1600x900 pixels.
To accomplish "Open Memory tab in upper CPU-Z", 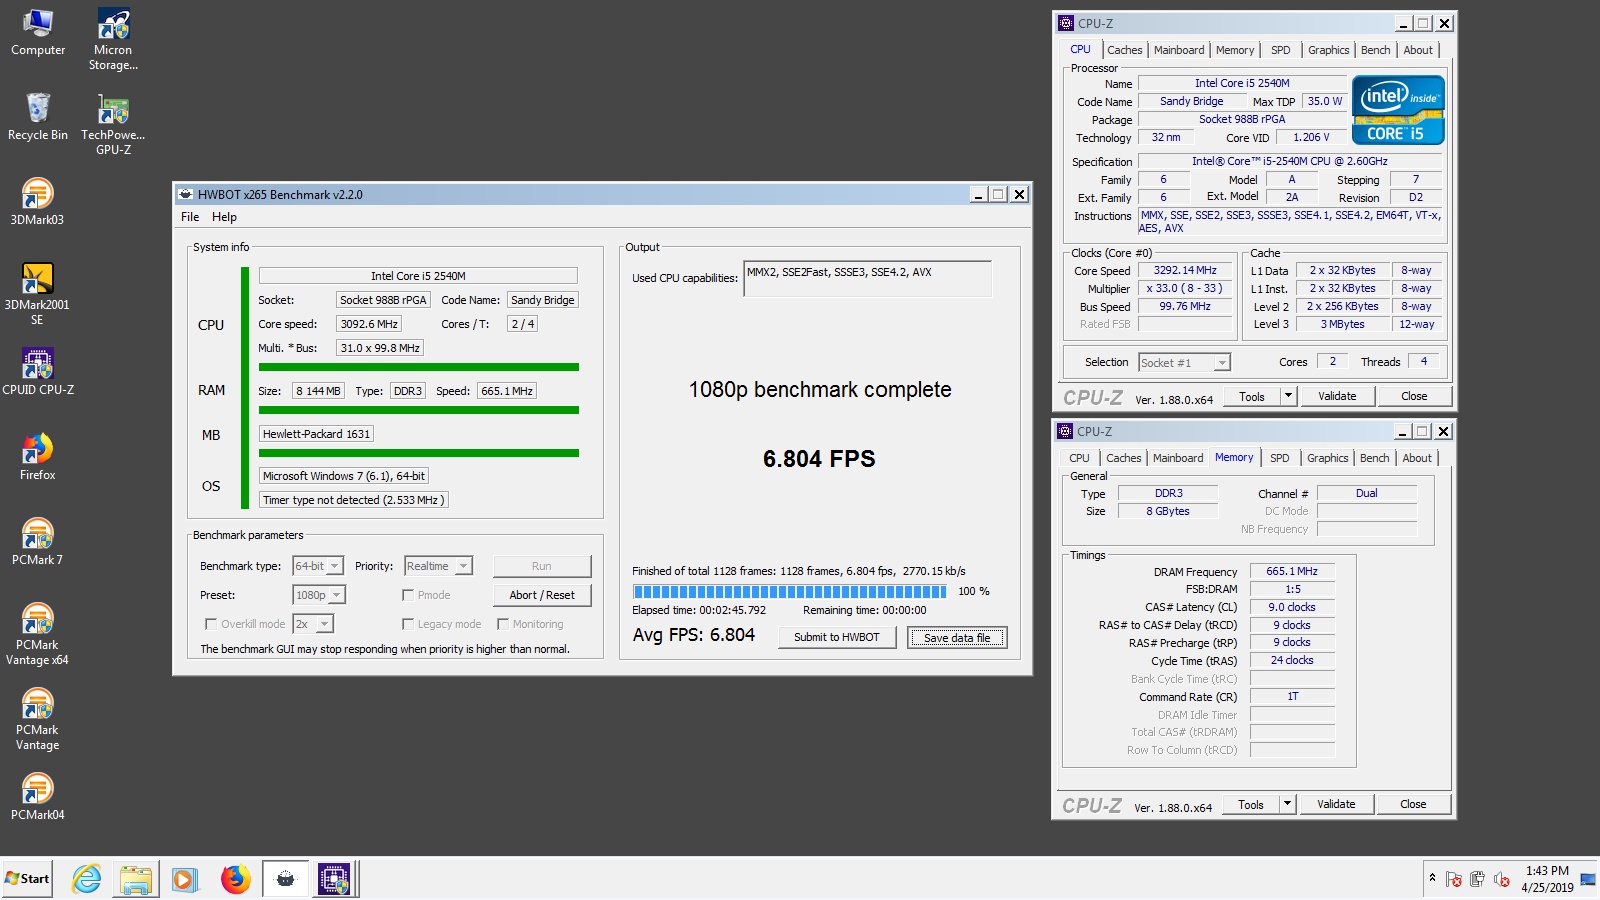I will [1235, 50].
